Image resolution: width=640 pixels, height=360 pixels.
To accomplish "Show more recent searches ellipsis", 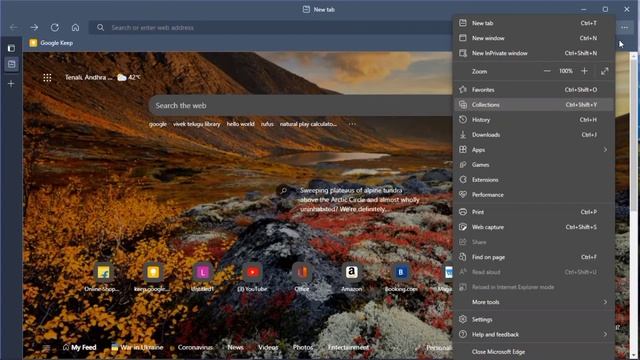I will 352,124.
